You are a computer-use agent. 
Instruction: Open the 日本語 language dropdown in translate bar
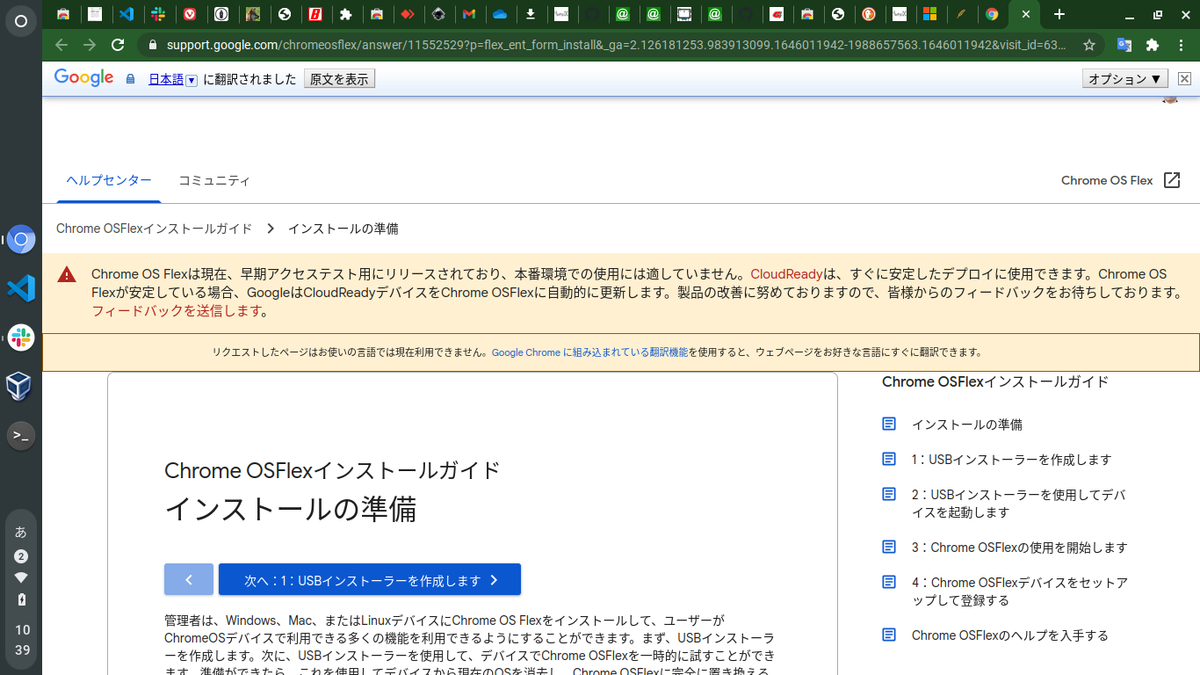173,79
